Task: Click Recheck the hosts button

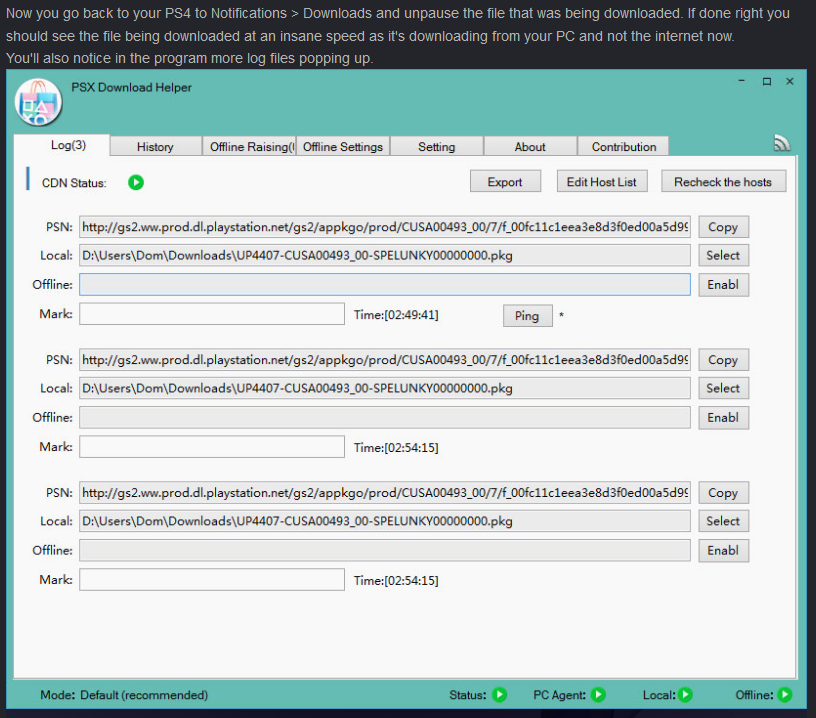Action: pos(723,182)
